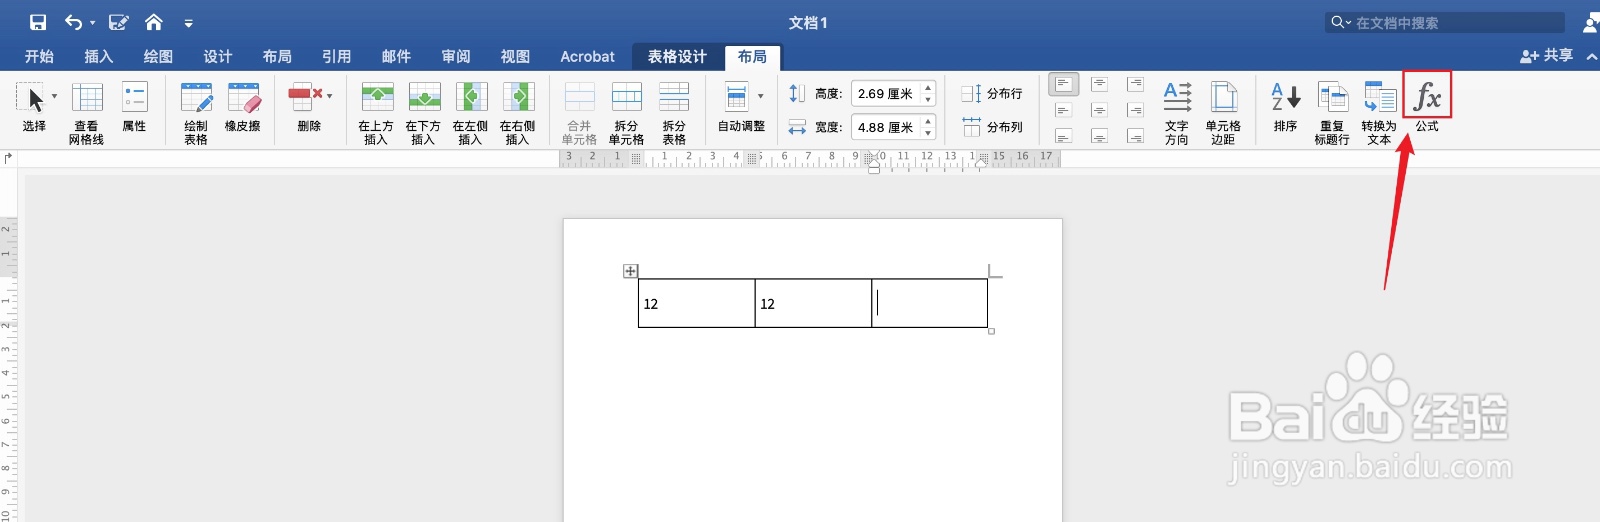Click 拆分单元格 split cells
The image size is (1600, 522).
626,113
